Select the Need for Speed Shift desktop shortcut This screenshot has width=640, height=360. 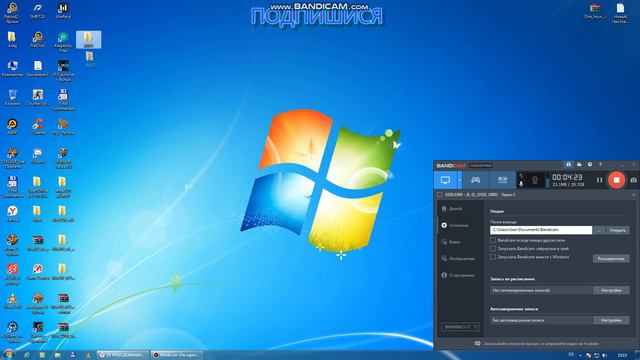click(x=38, y=11)
